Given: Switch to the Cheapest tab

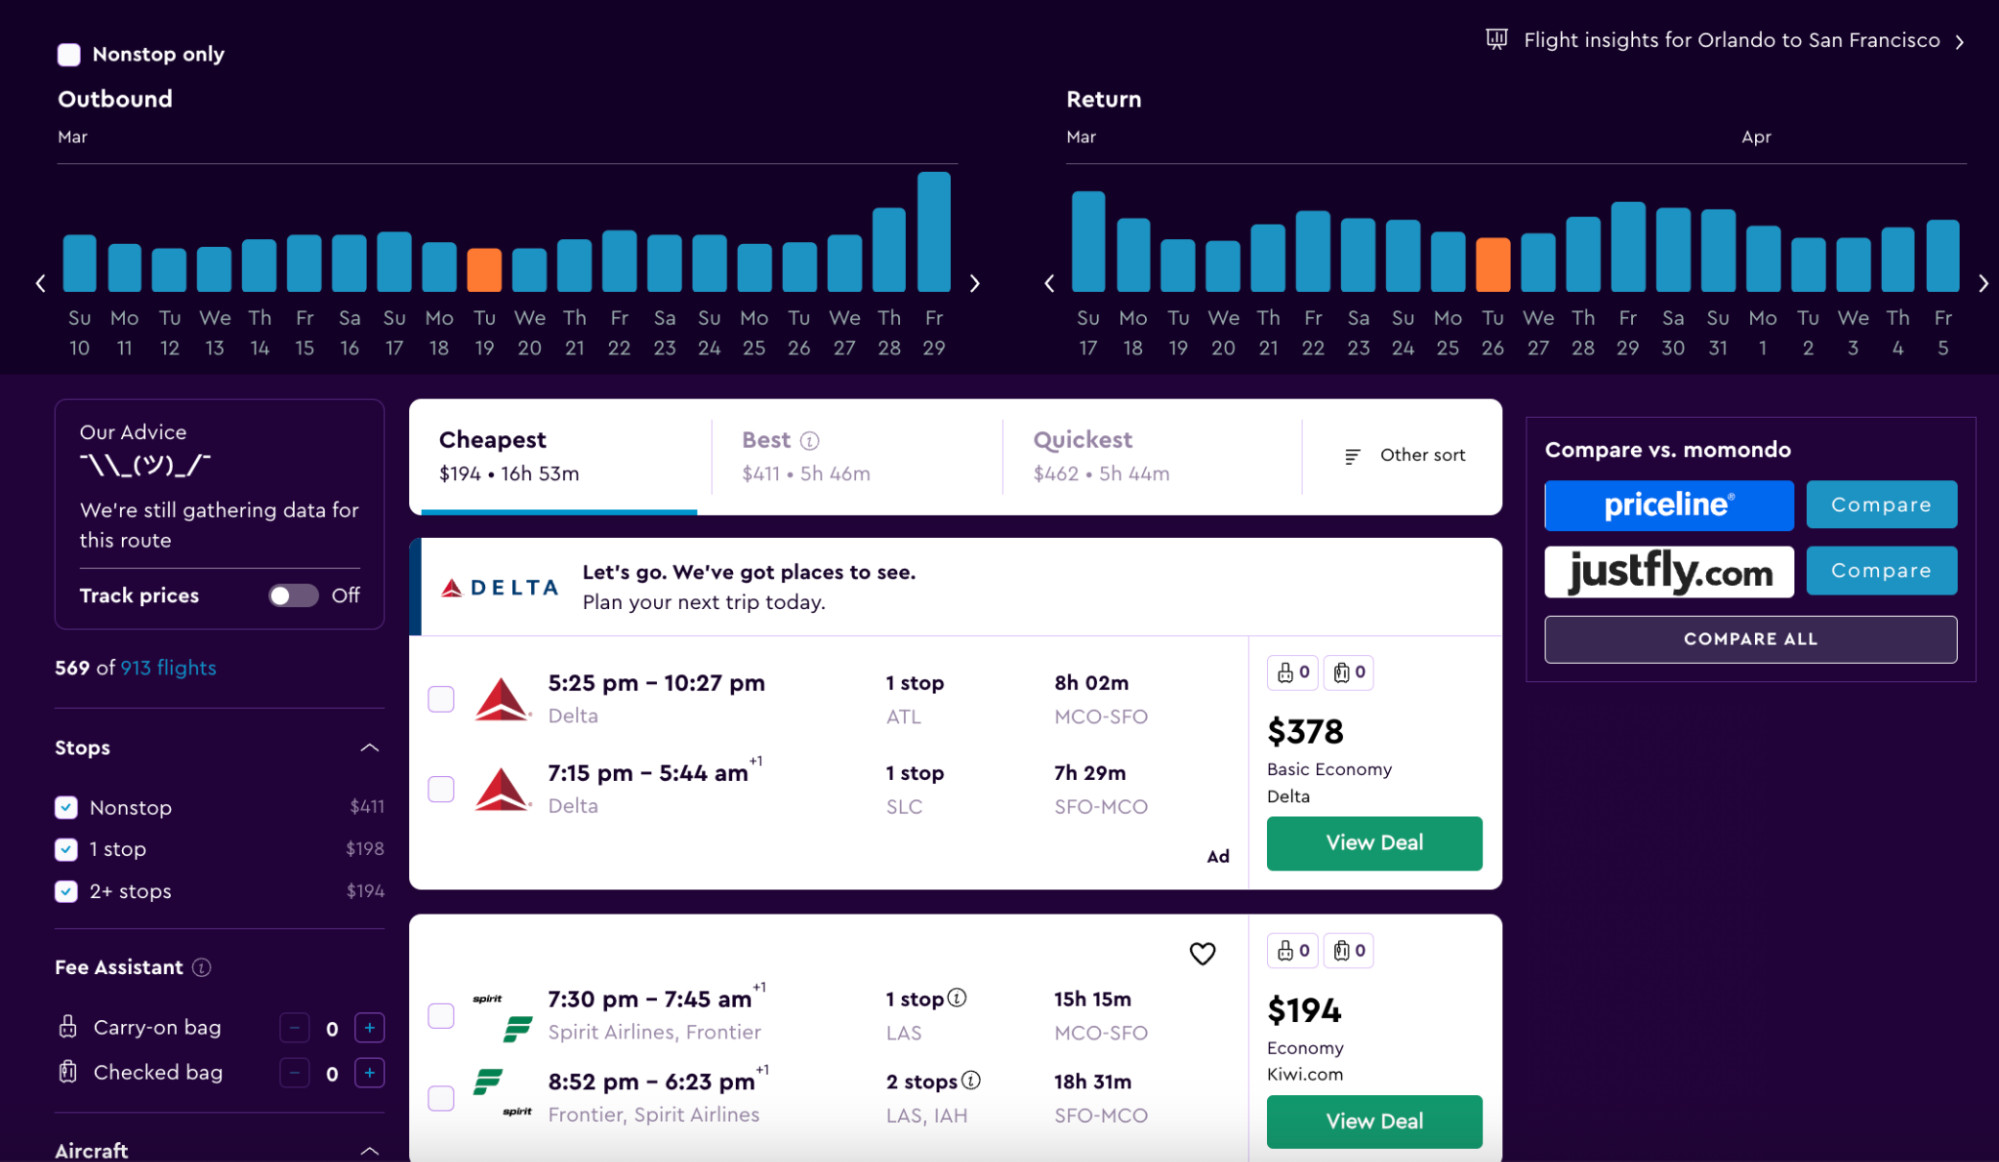Looking at the screenshot, I should [560, 457].
